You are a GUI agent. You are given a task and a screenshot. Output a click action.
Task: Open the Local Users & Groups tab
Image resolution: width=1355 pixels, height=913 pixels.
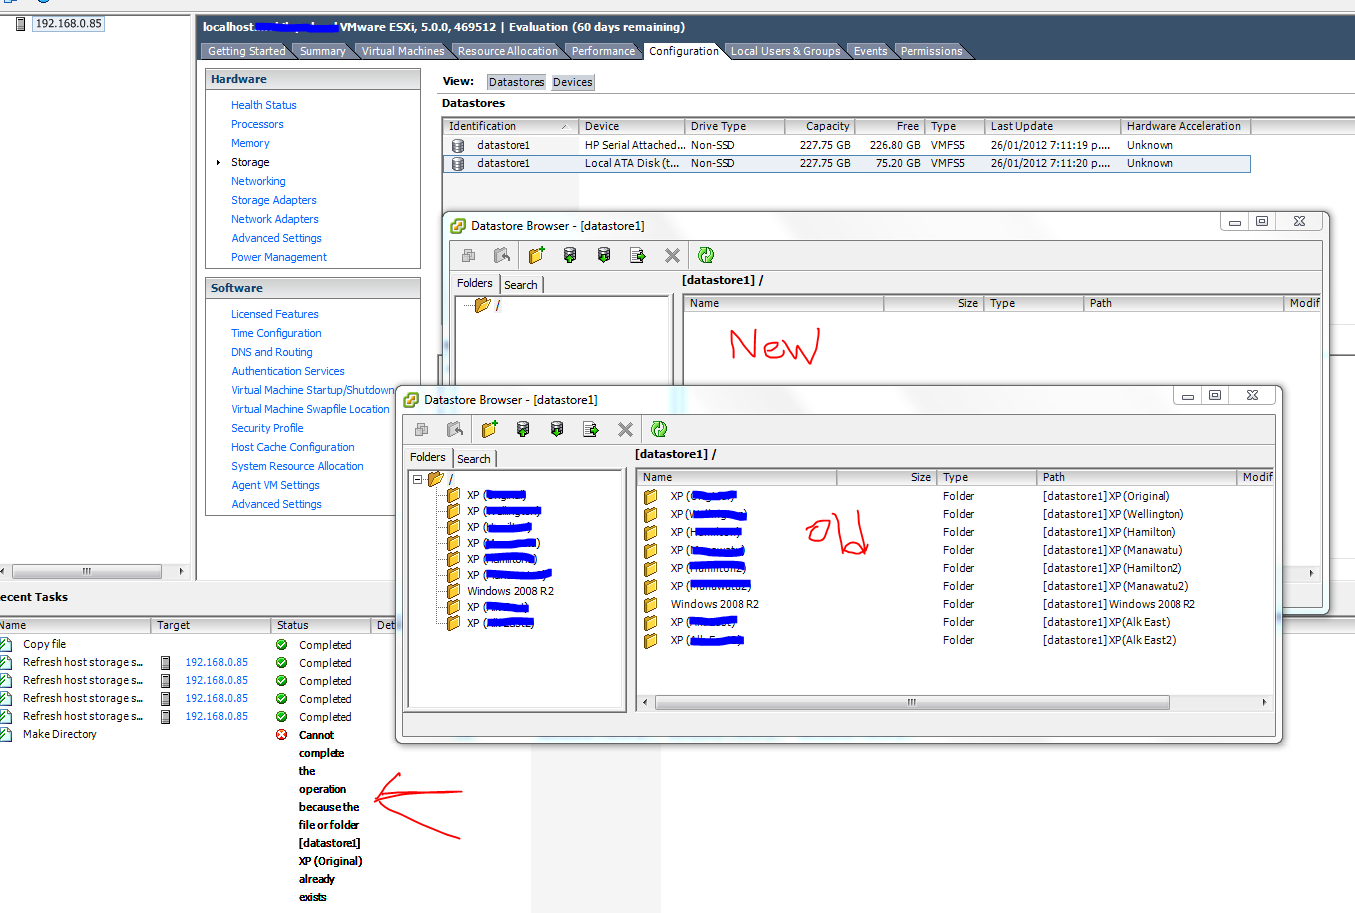coord(786,51)
